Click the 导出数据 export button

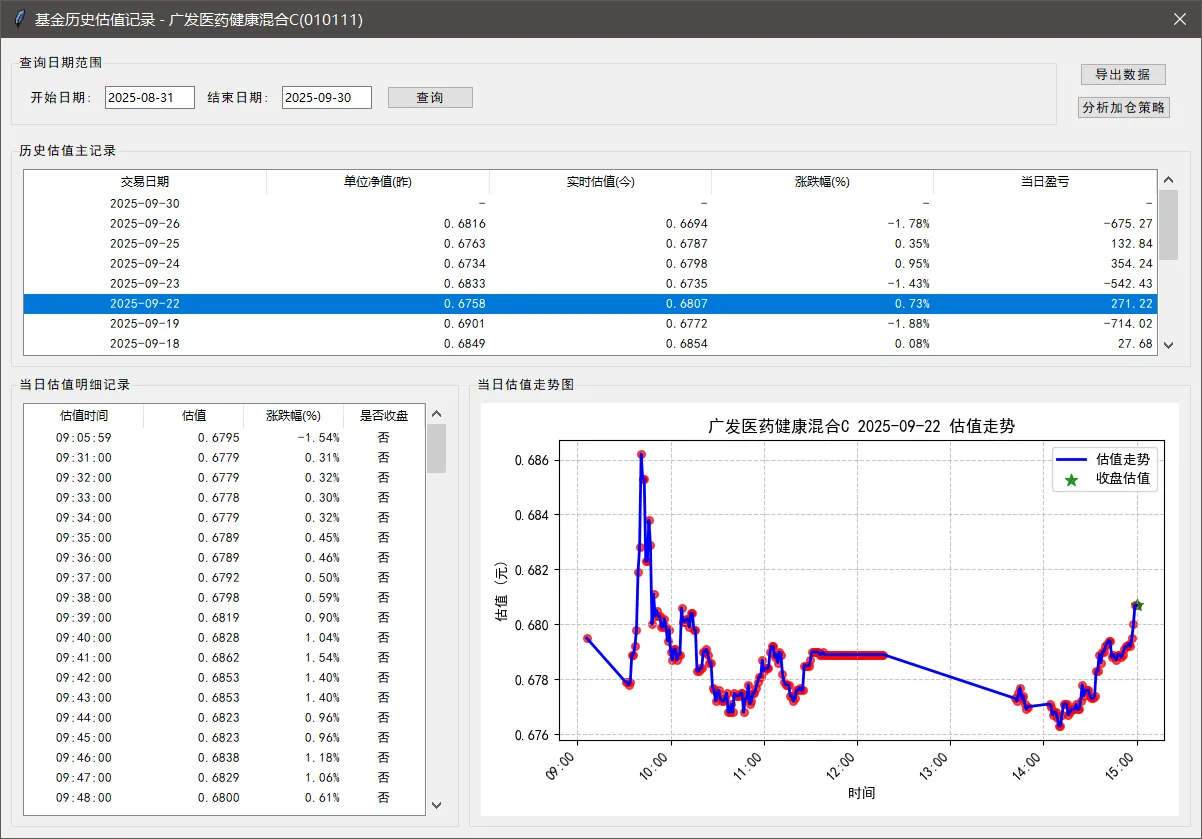[x=1122, y=73]
